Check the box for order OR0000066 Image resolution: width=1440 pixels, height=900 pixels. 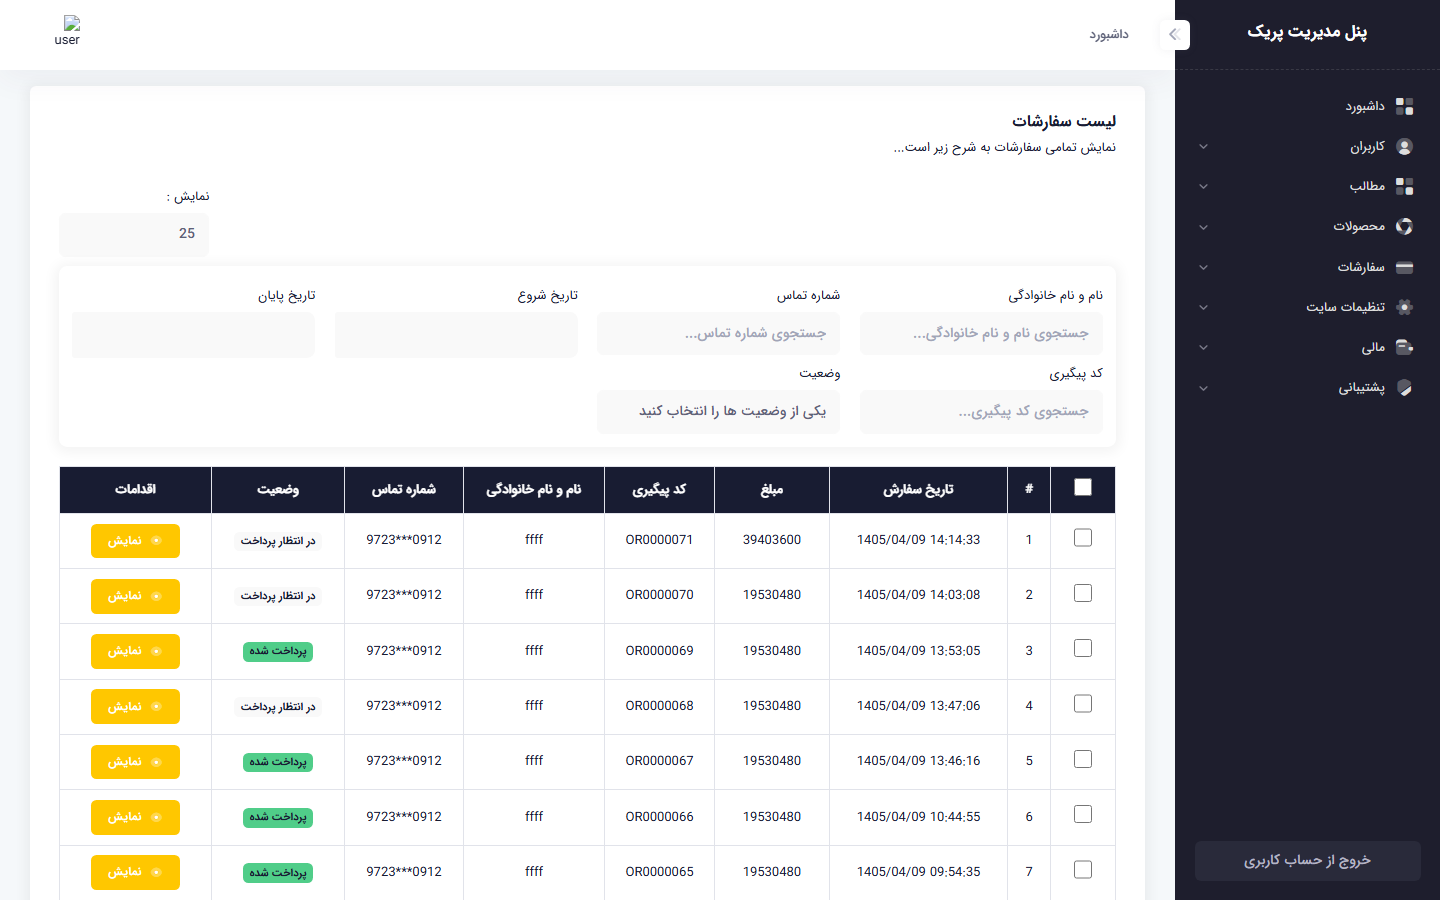1082,814
